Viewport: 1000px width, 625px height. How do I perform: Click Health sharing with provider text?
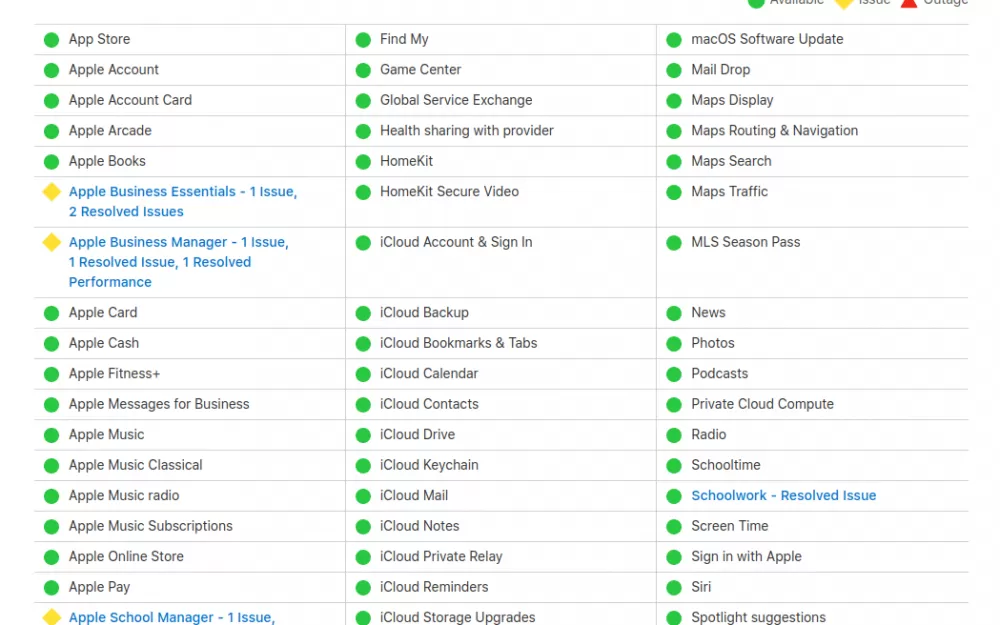(467, 131)
